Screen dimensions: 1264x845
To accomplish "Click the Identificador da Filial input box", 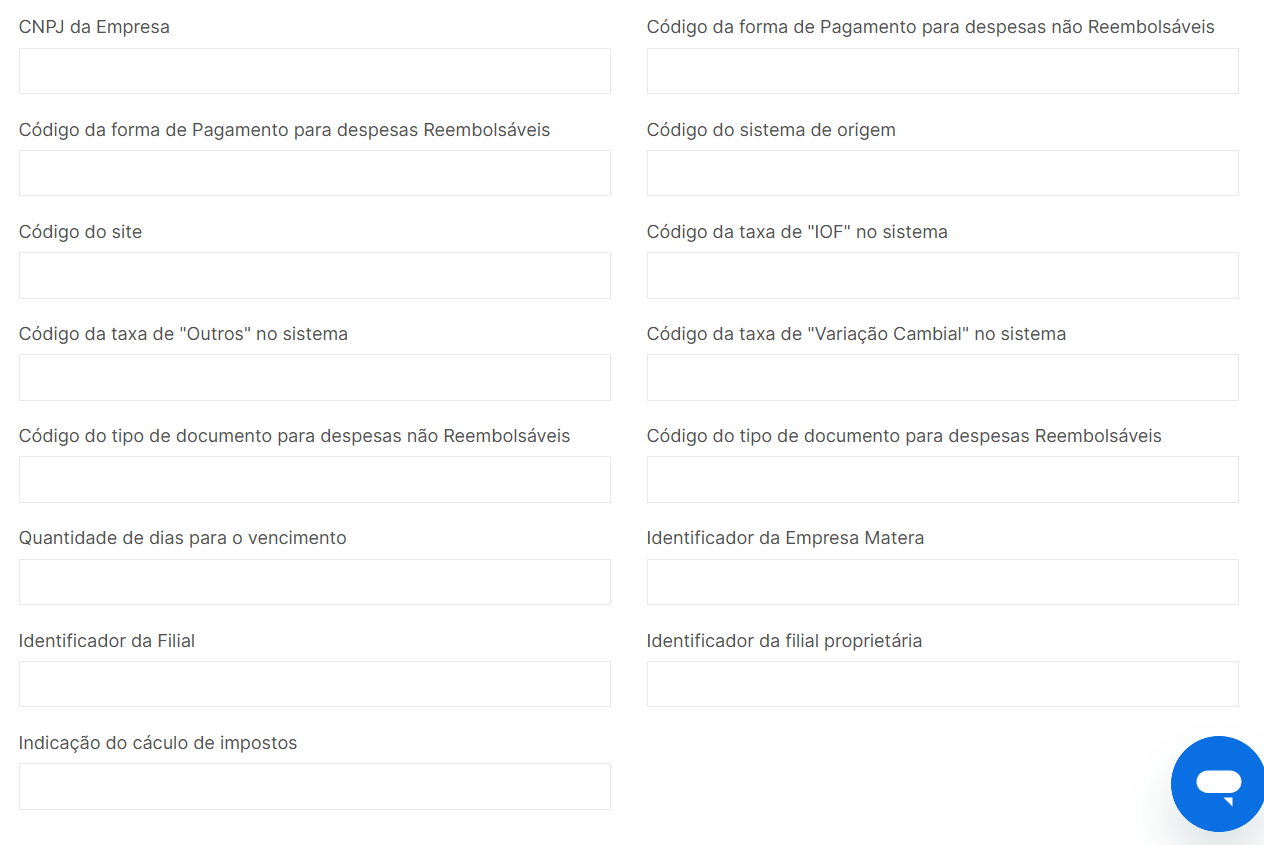I will point(314,684).
